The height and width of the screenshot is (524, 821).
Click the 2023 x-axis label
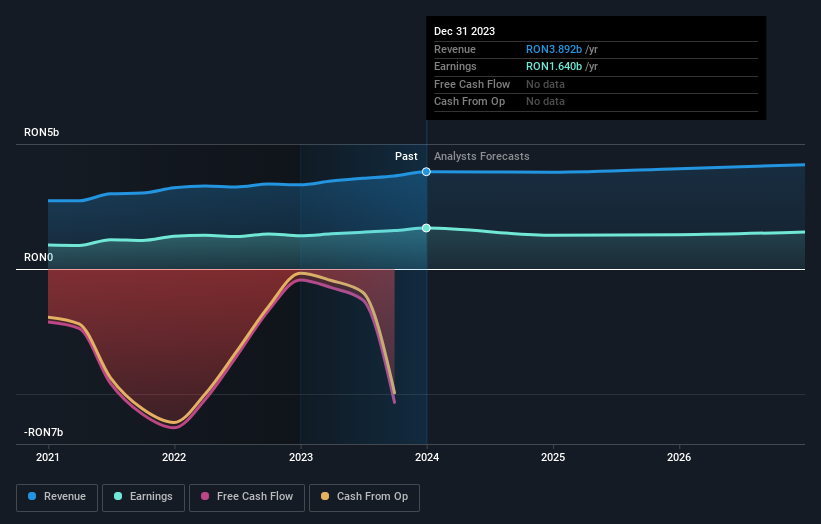[x=301, y=457]
